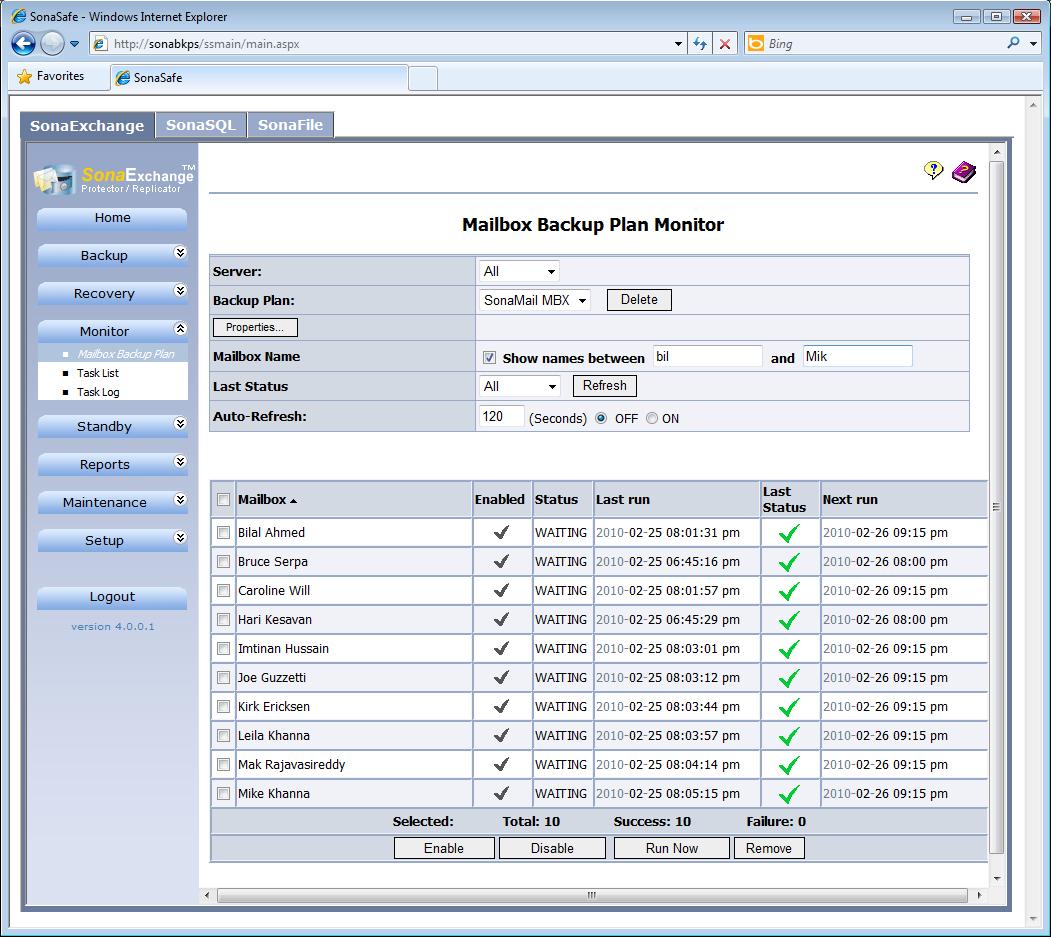1051x937 pixels.
Task: Select Mak Rajavasireddy's checkbox
Action: (223, 765)
